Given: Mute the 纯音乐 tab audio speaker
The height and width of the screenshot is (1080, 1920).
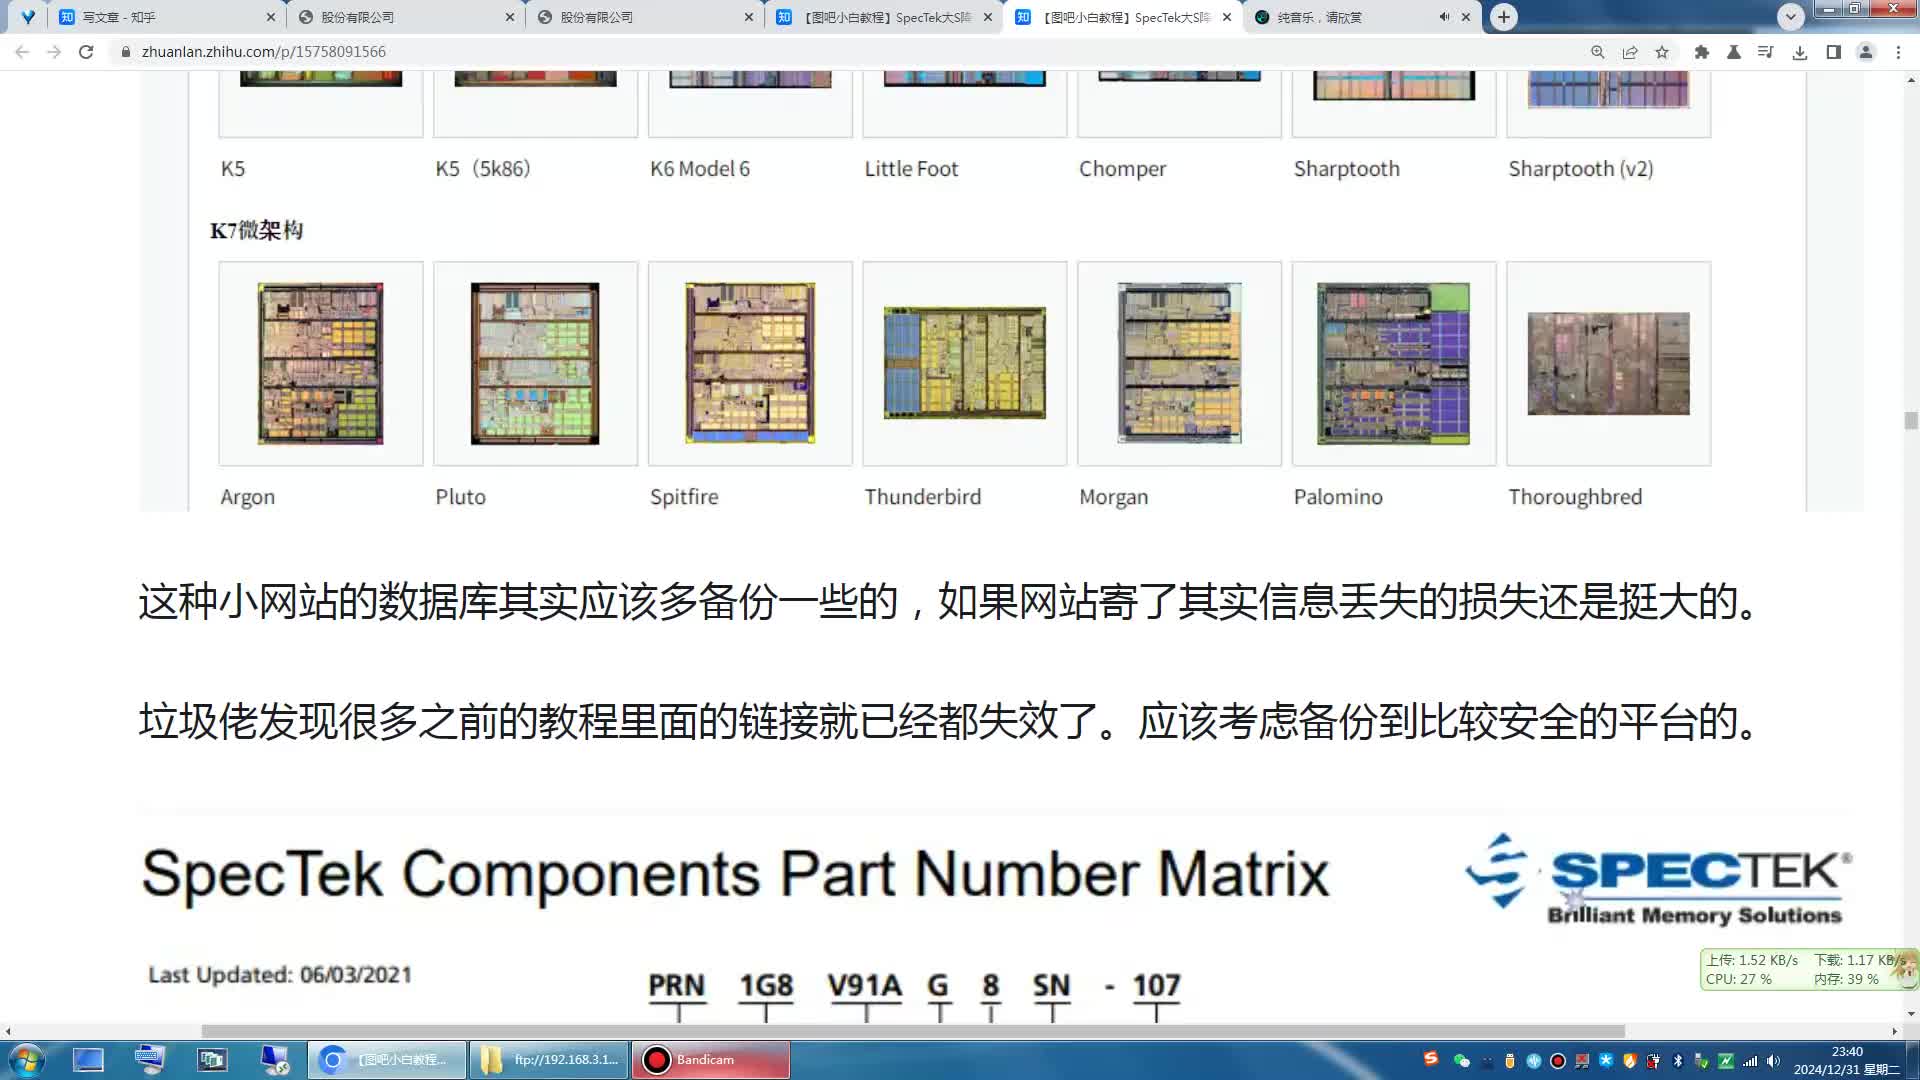Looking at the screenshot, I should coord(1443,17).
